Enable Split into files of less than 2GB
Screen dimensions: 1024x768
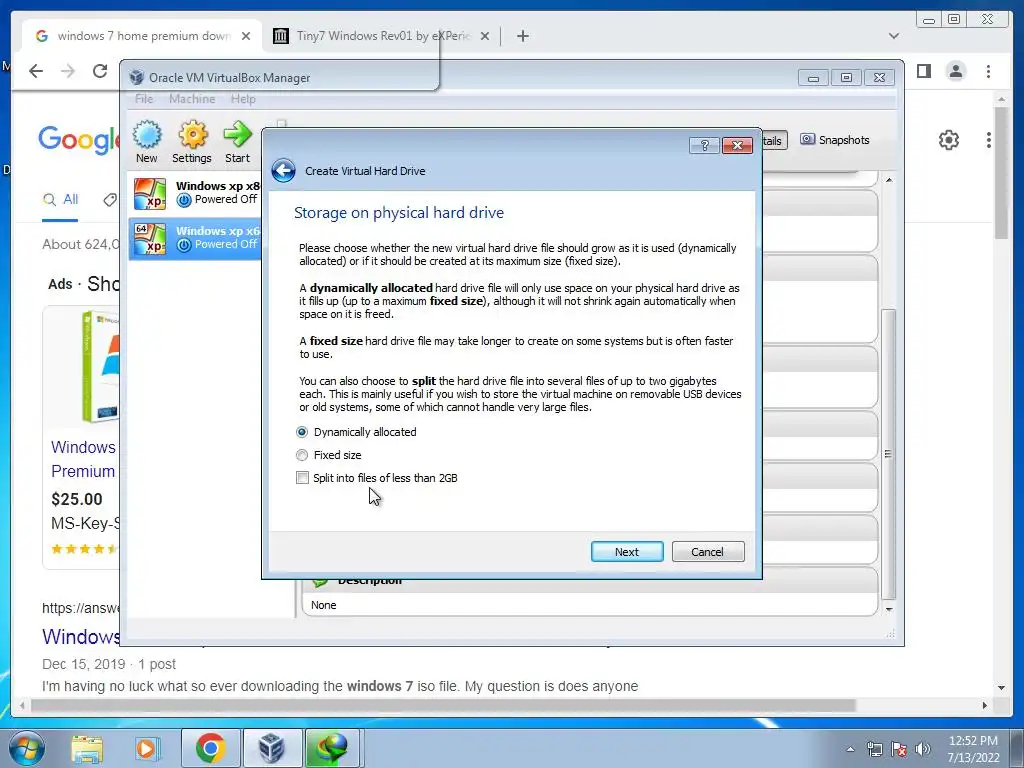377,477
